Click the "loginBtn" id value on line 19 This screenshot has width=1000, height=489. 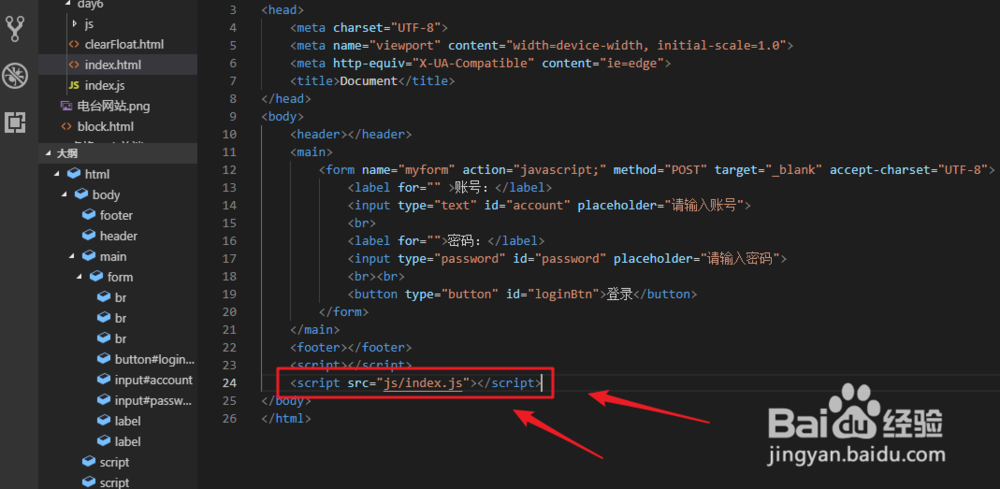tap(562, 295)
